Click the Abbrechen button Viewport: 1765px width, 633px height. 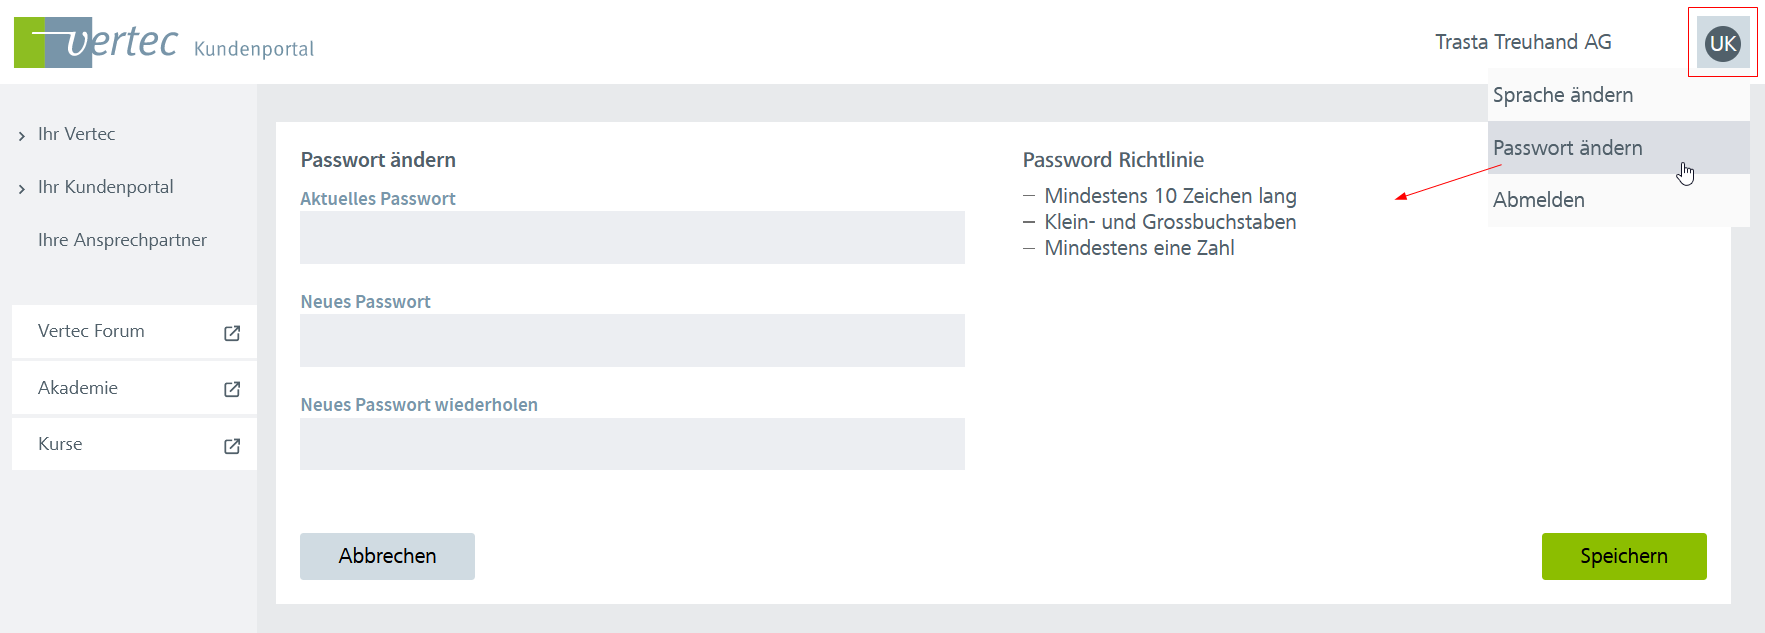pos(387,556)
